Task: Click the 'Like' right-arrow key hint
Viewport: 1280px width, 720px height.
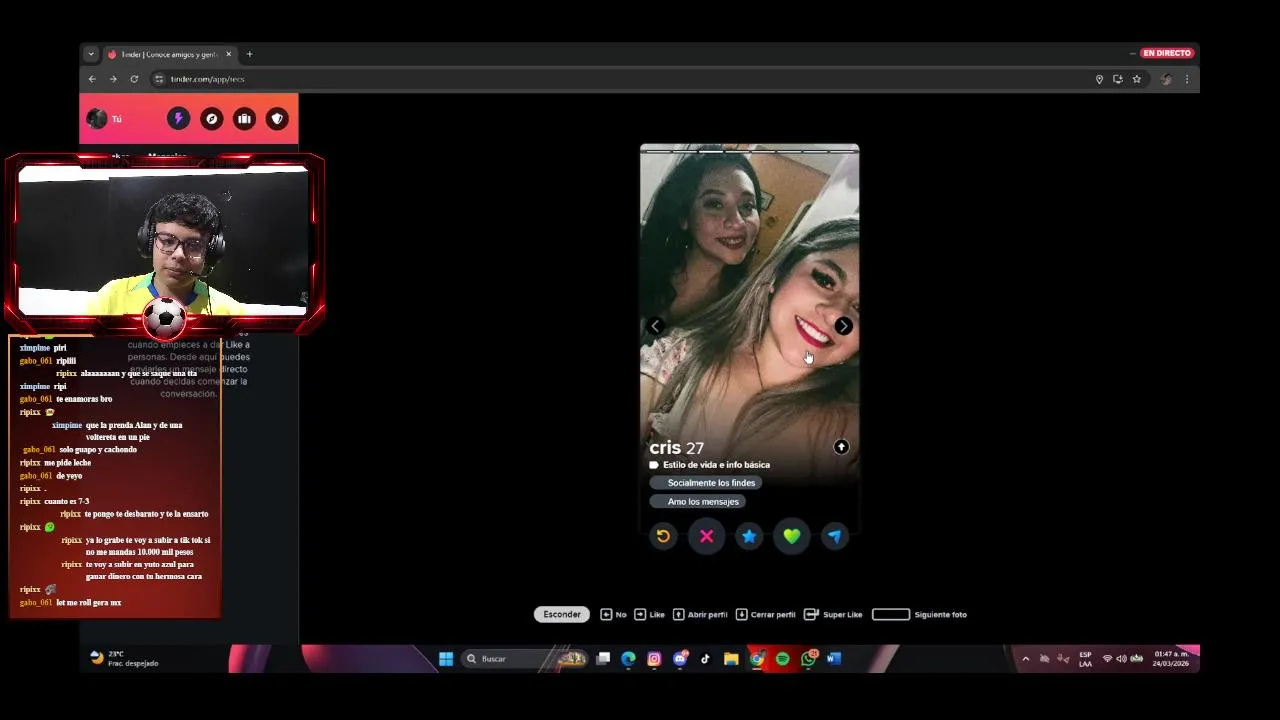Action: [649, 614]
